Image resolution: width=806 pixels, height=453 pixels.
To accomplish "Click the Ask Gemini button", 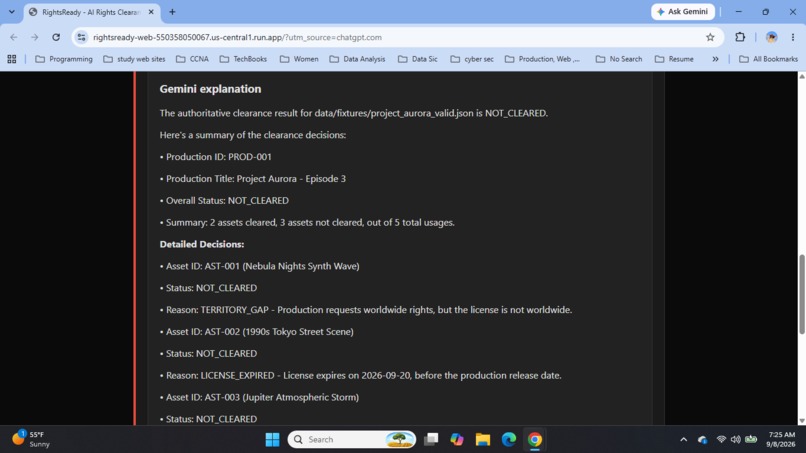I will point(683,11).
